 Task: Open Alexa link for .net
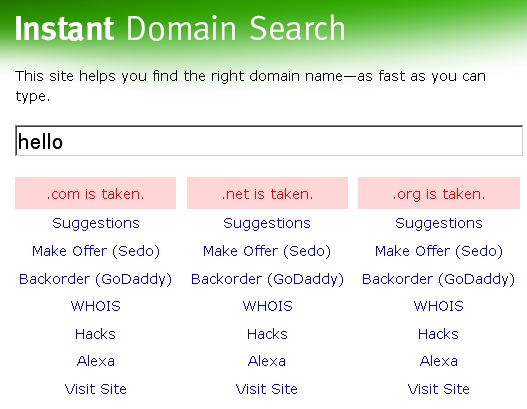pyautogui.click(x=267, y=361)
